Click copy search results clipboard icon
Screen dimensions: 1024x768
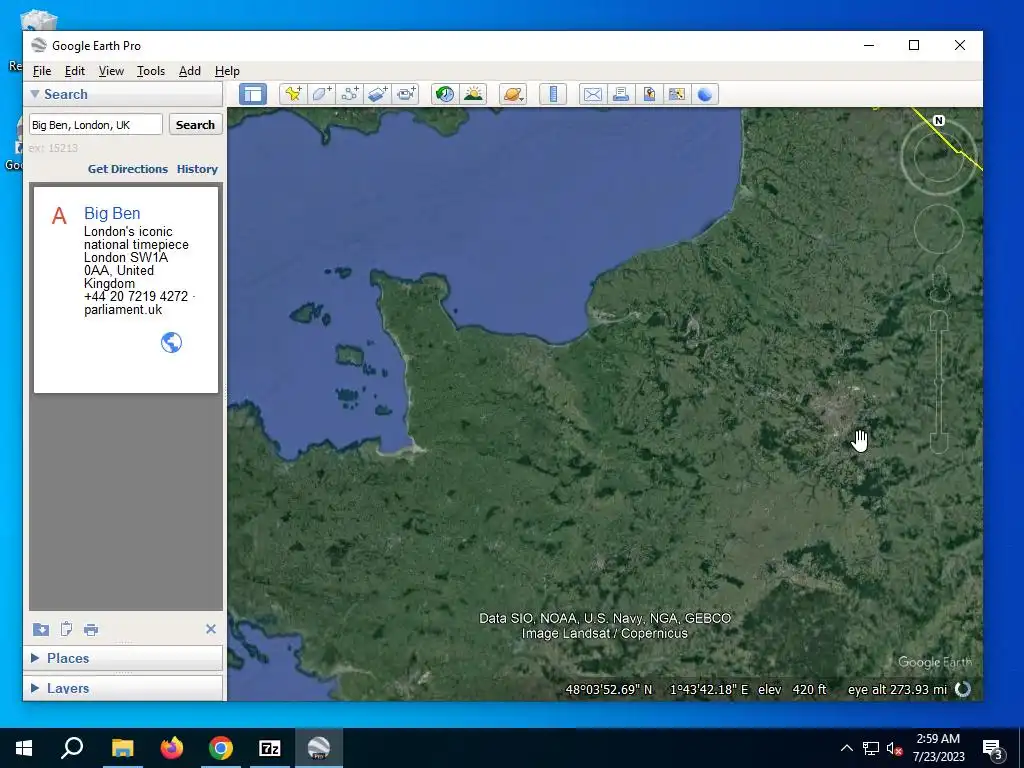[x=66, y=629]
